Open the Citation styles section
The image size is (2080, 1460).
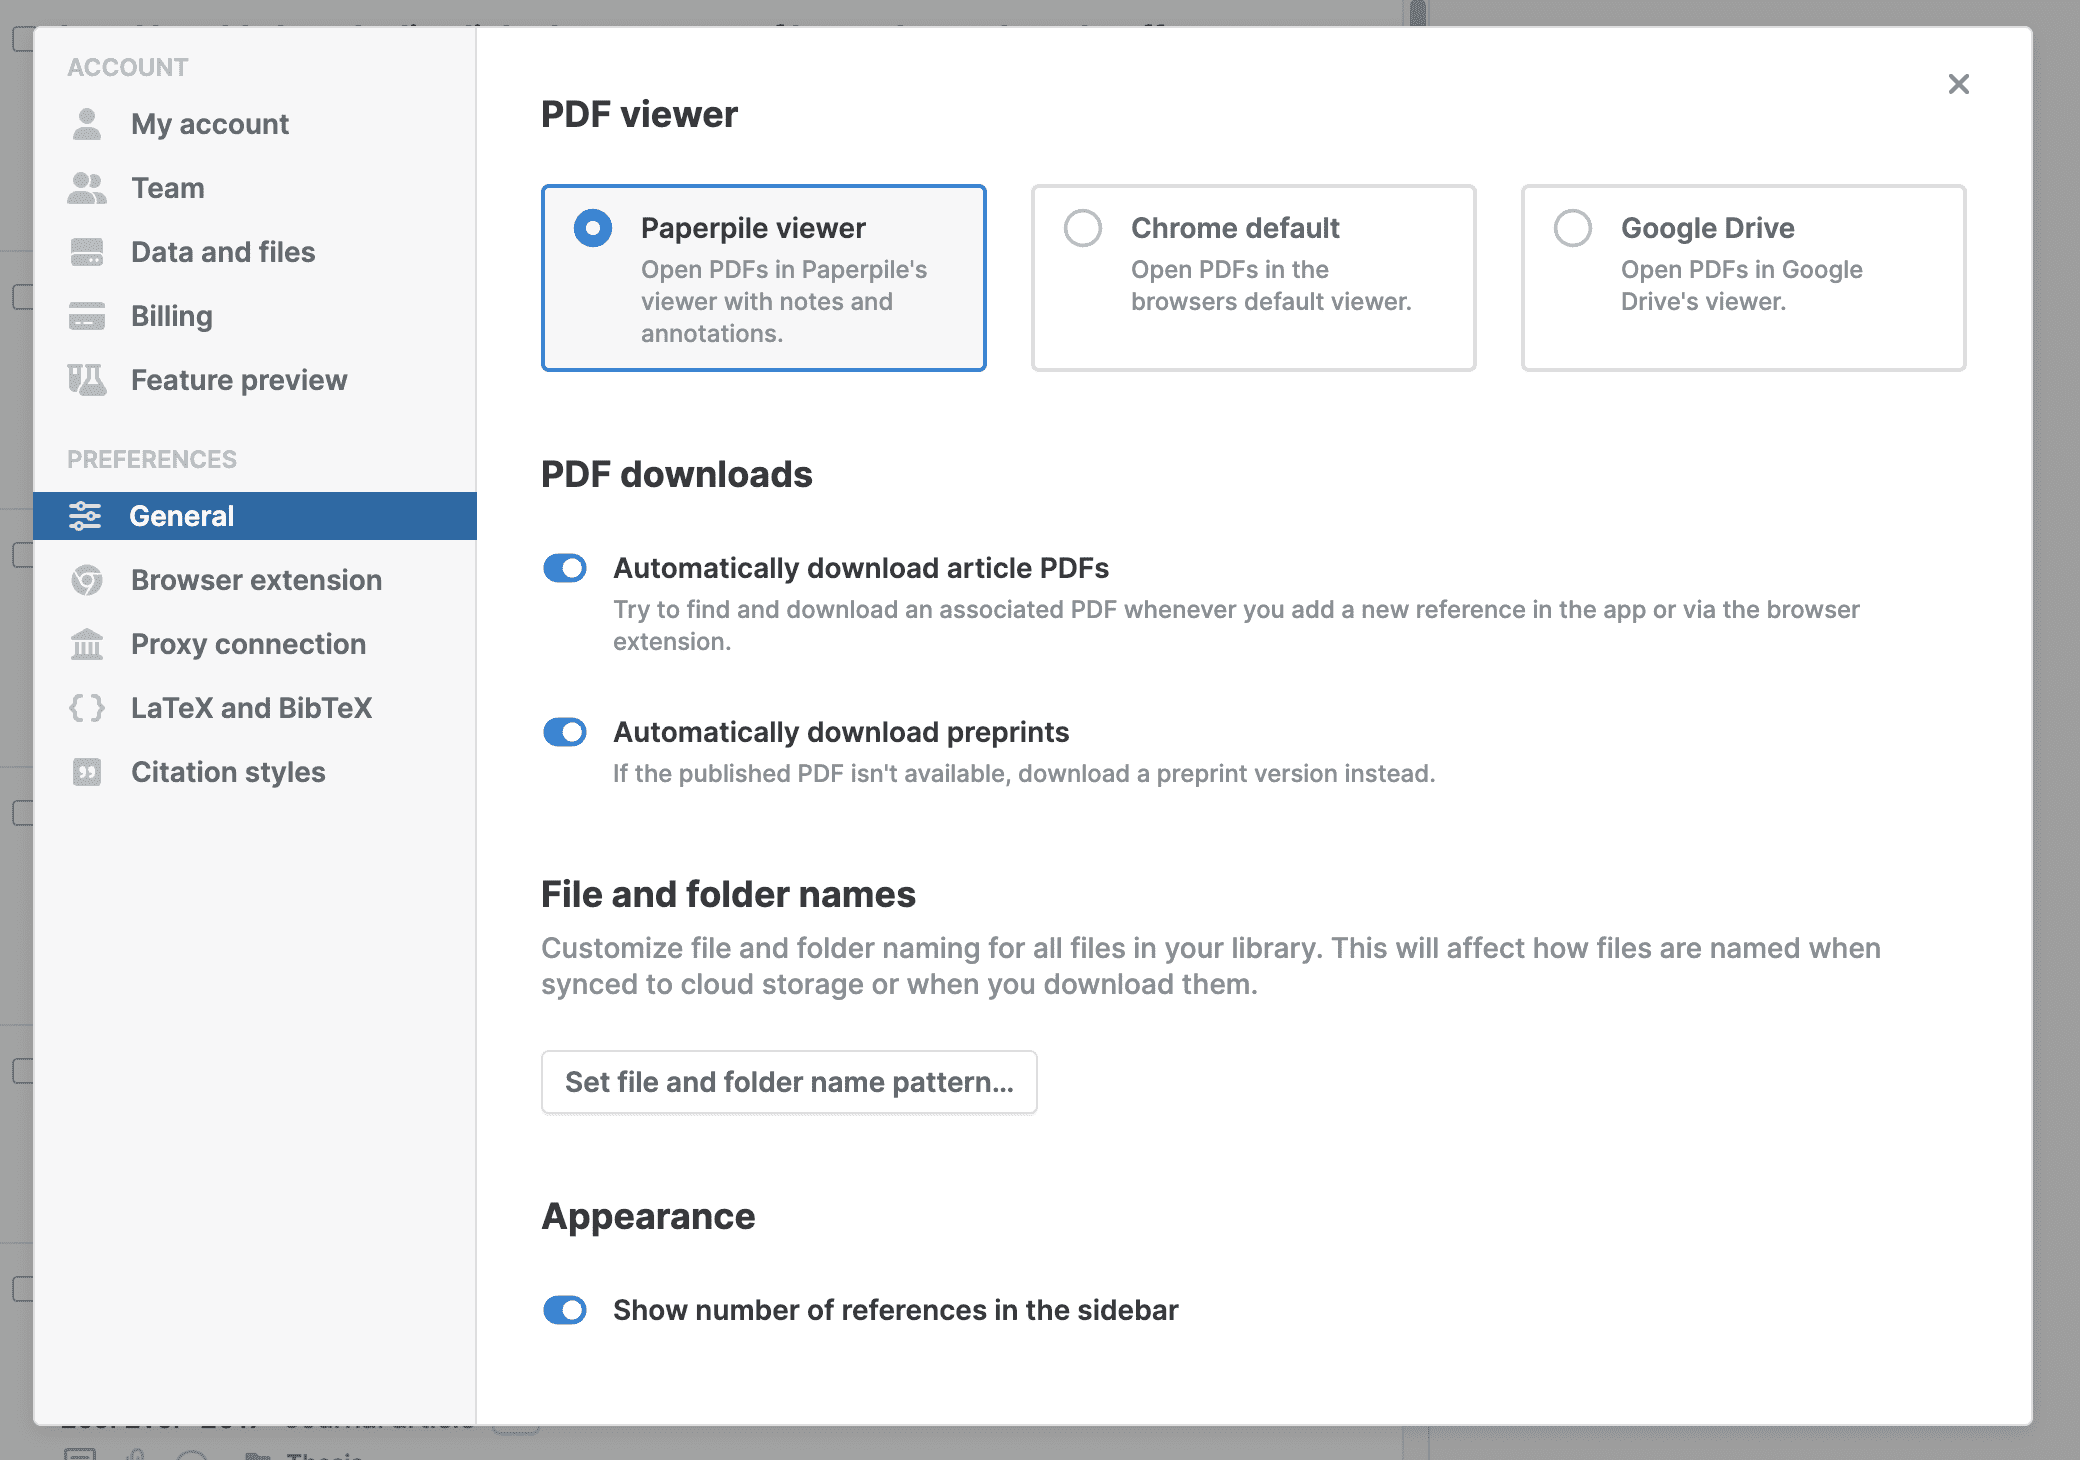[228, 772]
